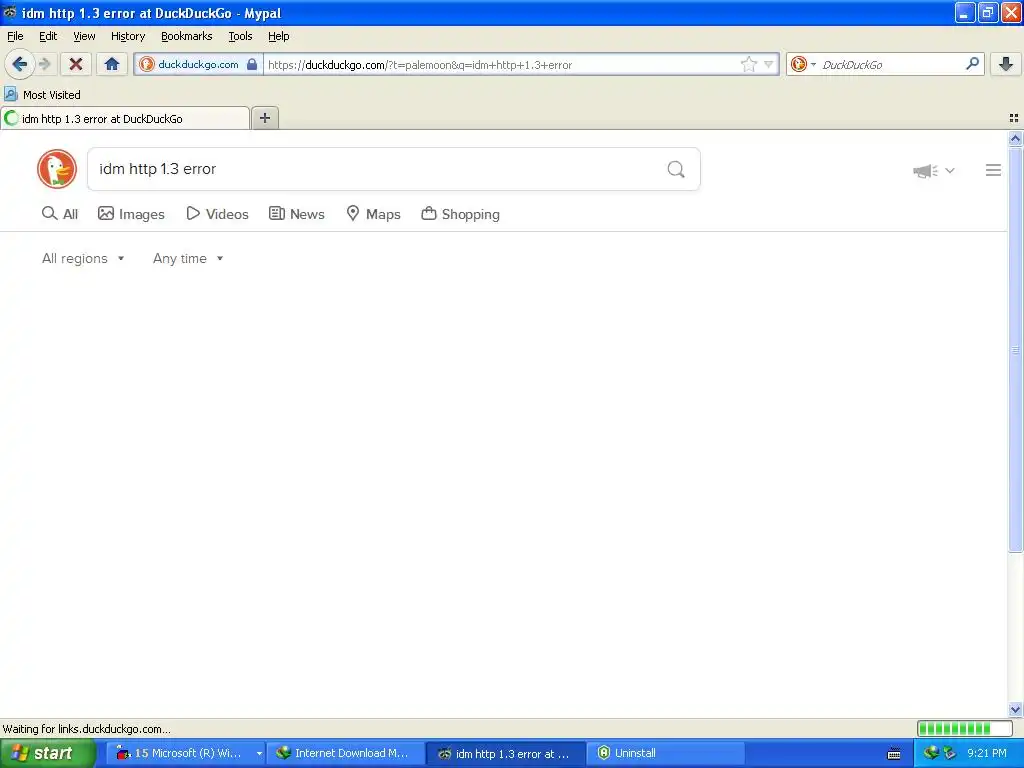Switch to Internet Download Manager taskbar button
Screen dimensions: 1024x768
coord(345,753)
